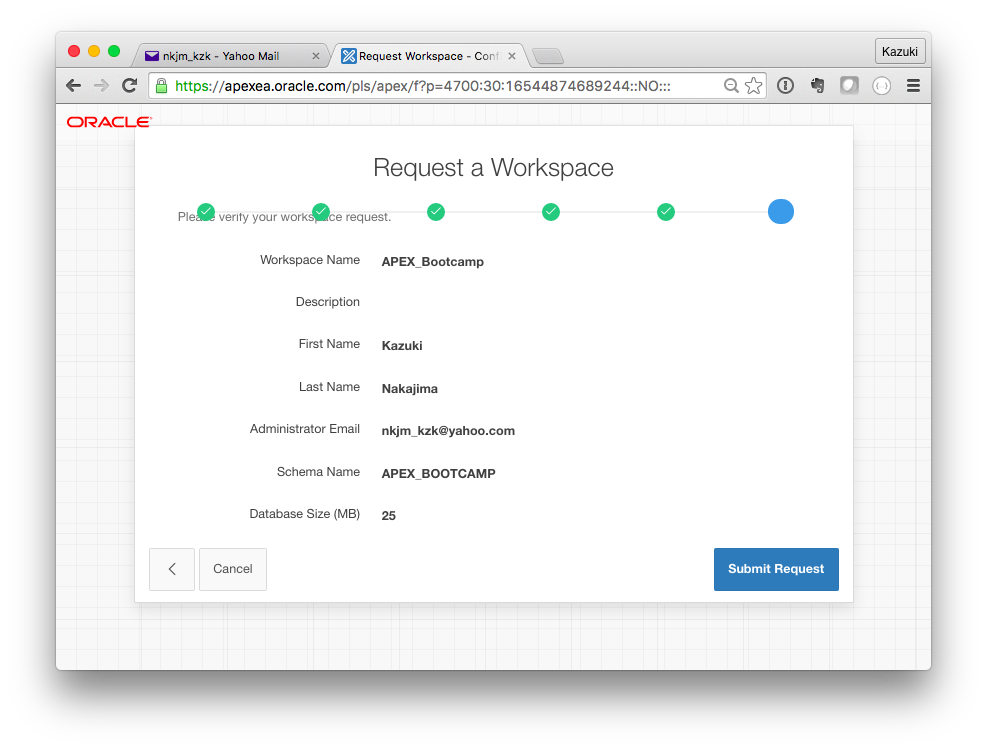
Task: Click the Database Size (MB) label
Action: coord(305,514)
